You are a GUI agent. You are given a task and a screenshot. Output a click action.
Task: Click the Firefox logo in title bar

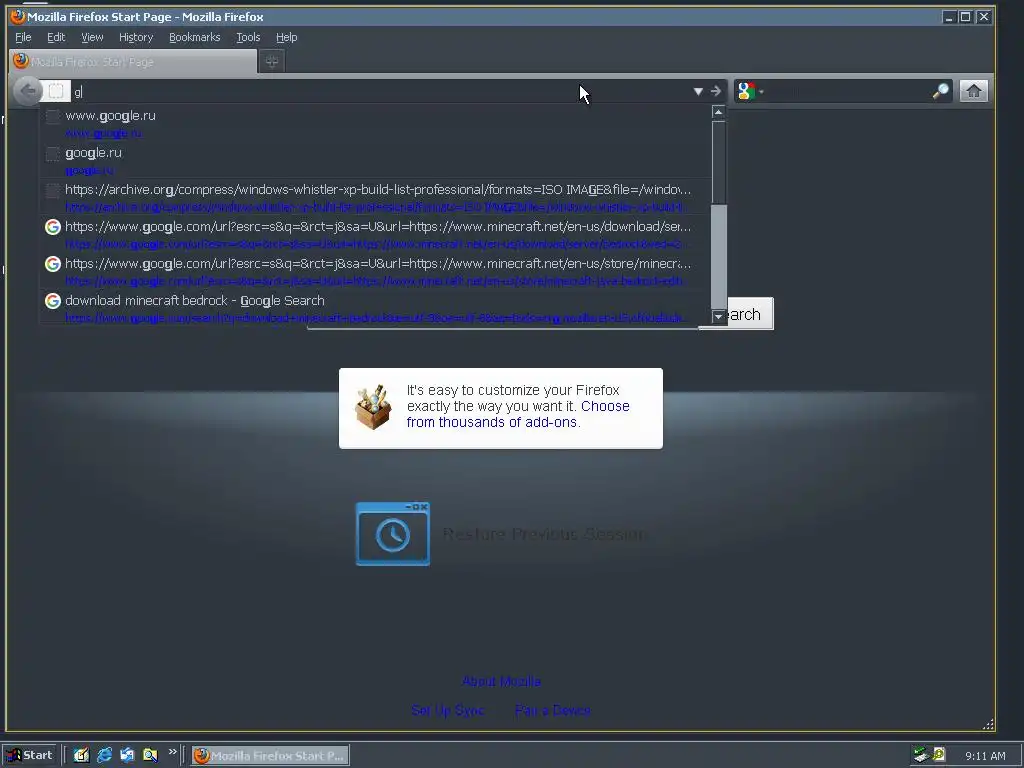pyautogui.click(x=18, y=16)
